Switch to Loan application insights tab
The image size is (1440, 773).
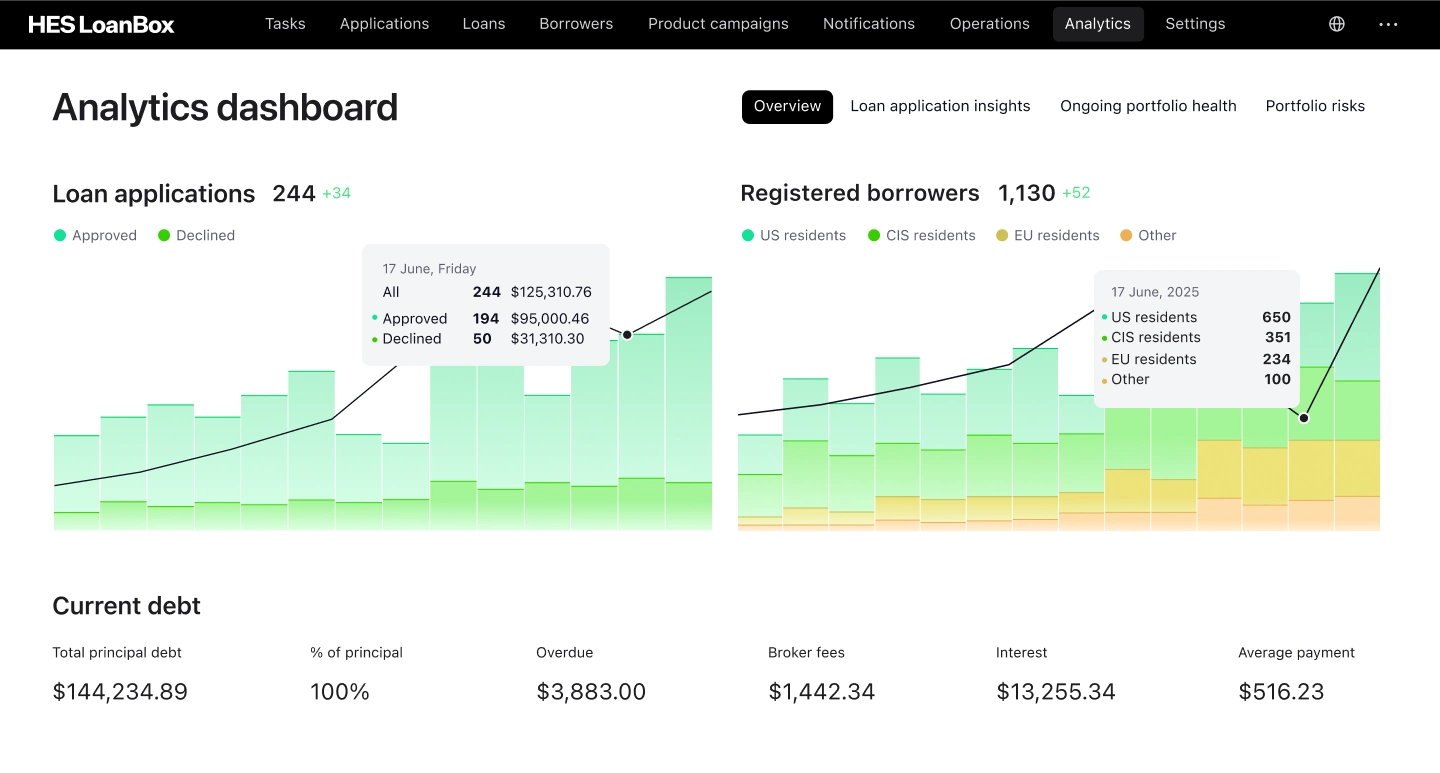(940, 106)
